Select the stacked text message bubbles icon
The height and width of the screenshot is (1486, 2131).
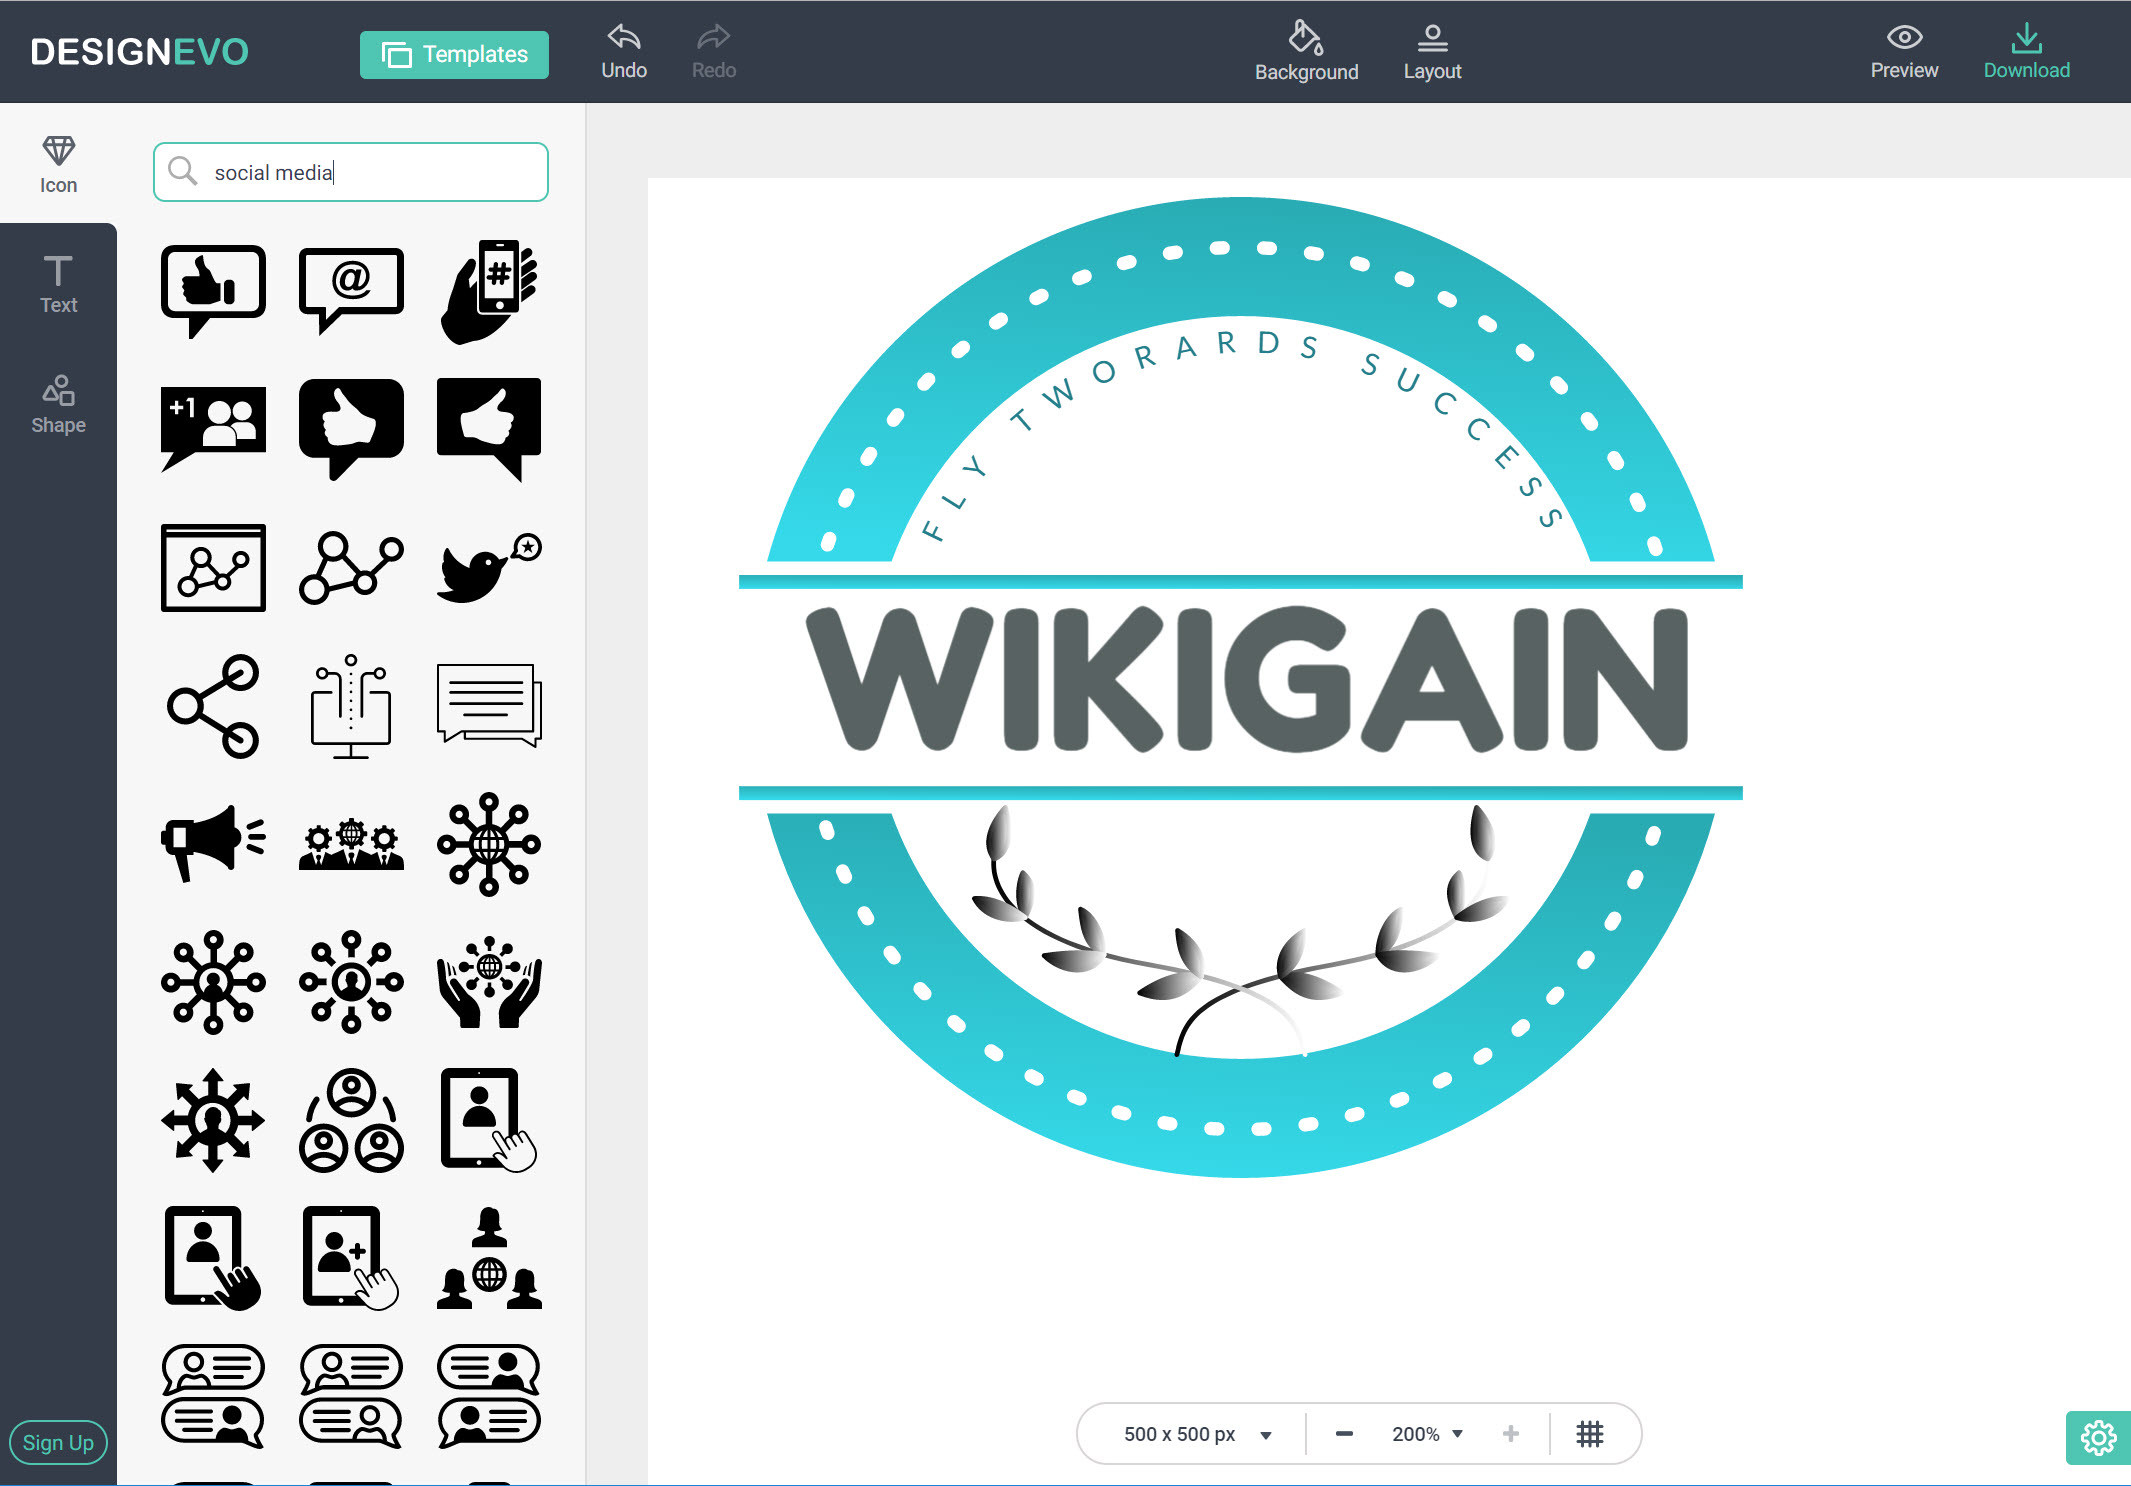point(489,705)
